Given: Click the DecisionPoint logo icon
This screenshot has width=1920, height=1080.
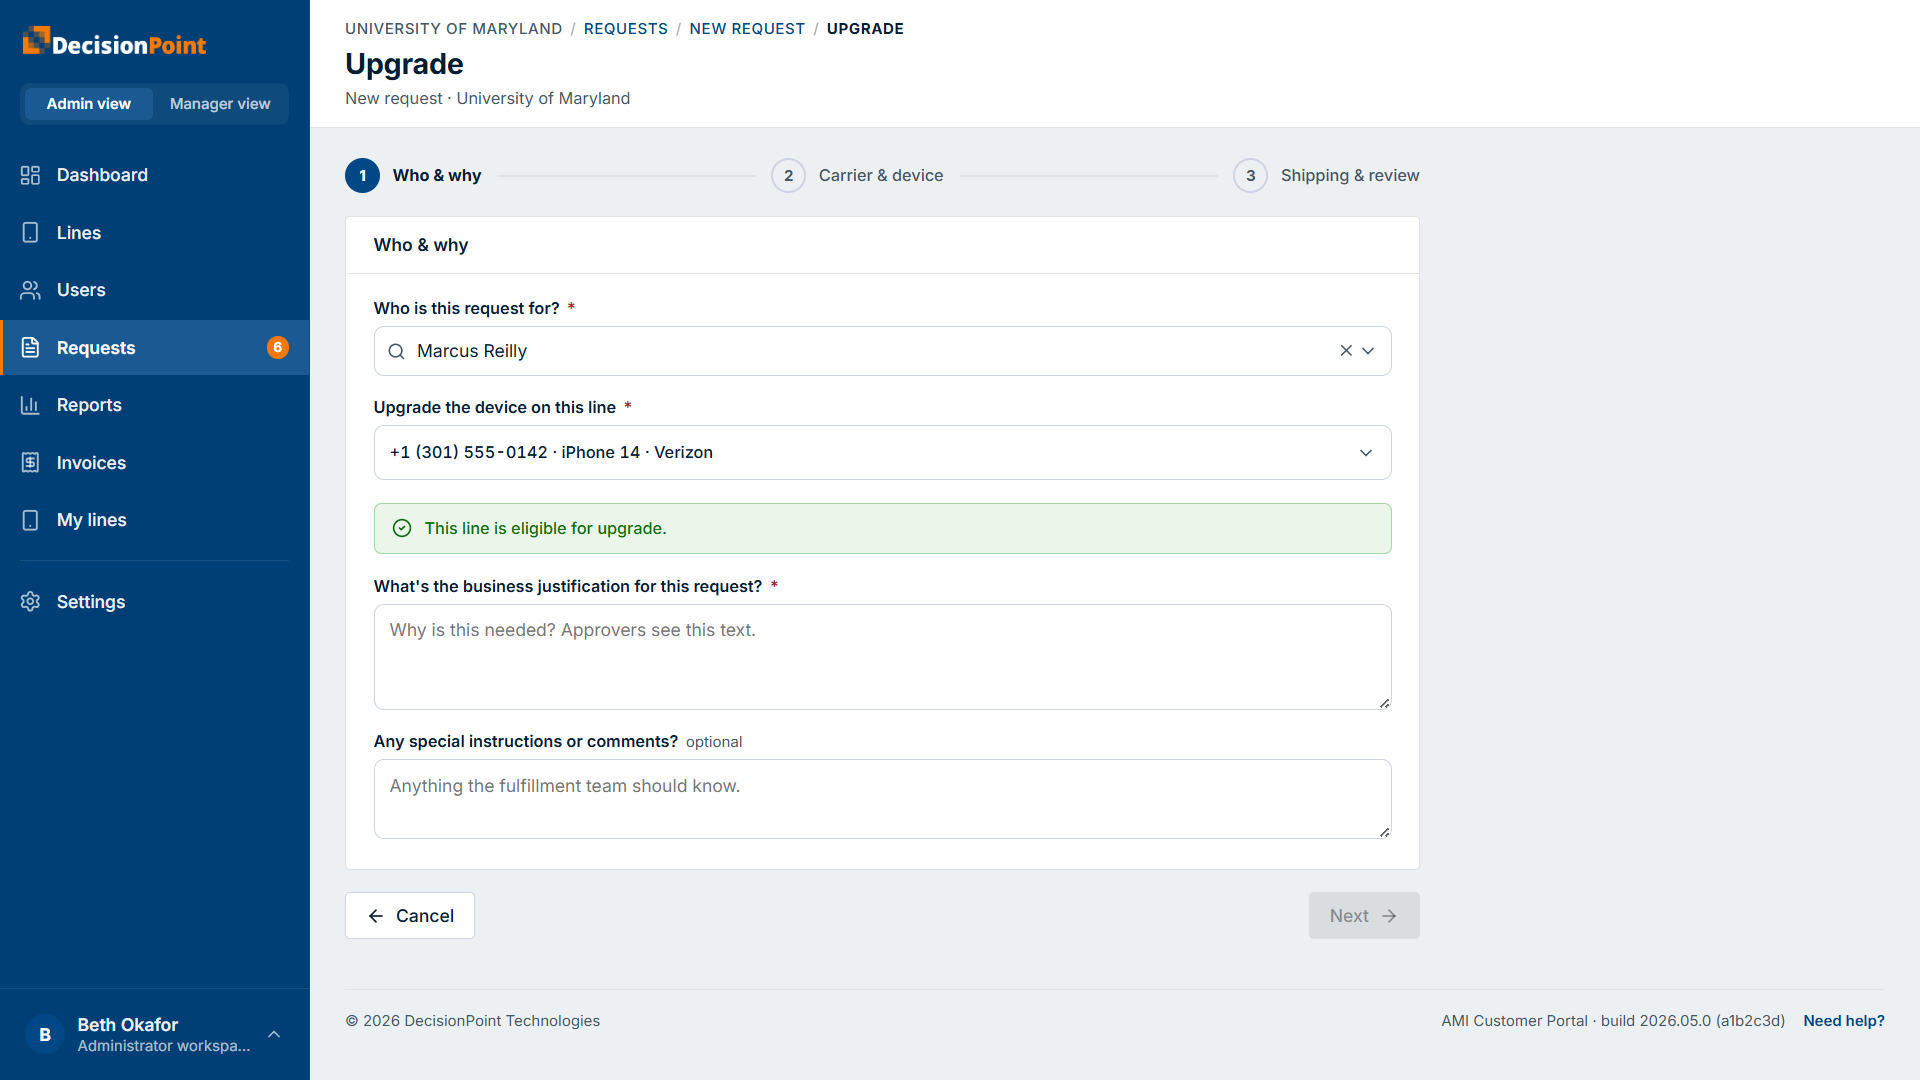Looking at the screenshot, I should point(36,41).
